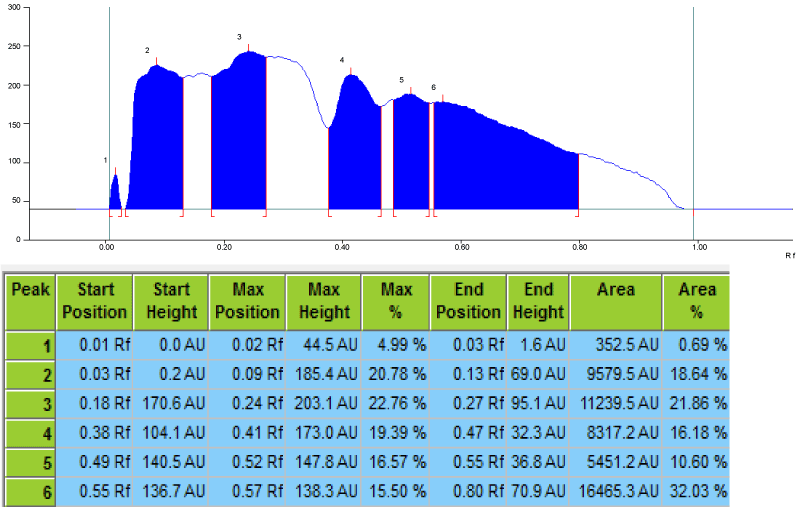The height and width of the screenshot is (507, 800).
Task: Click the 19.39 % max percent cell
Action: pos(395,434)
